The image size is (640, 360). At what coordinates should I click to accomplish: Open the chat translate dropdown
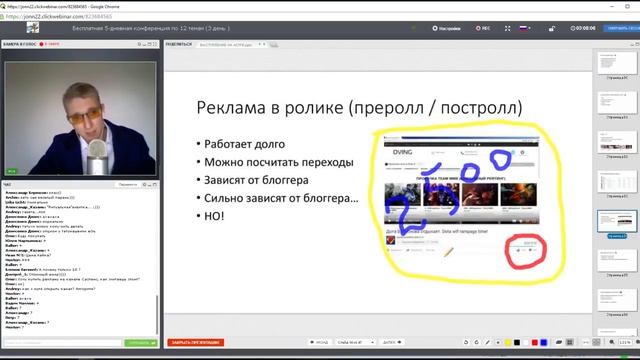128,185
